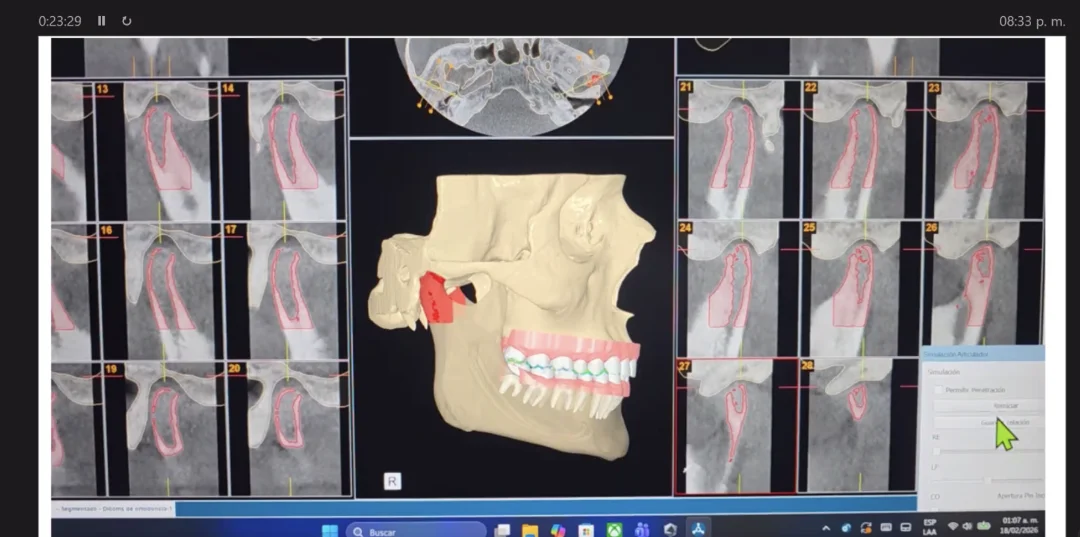Click the restart loop icon beside pause
1080x537 pixels.
(x=127, y=21)
